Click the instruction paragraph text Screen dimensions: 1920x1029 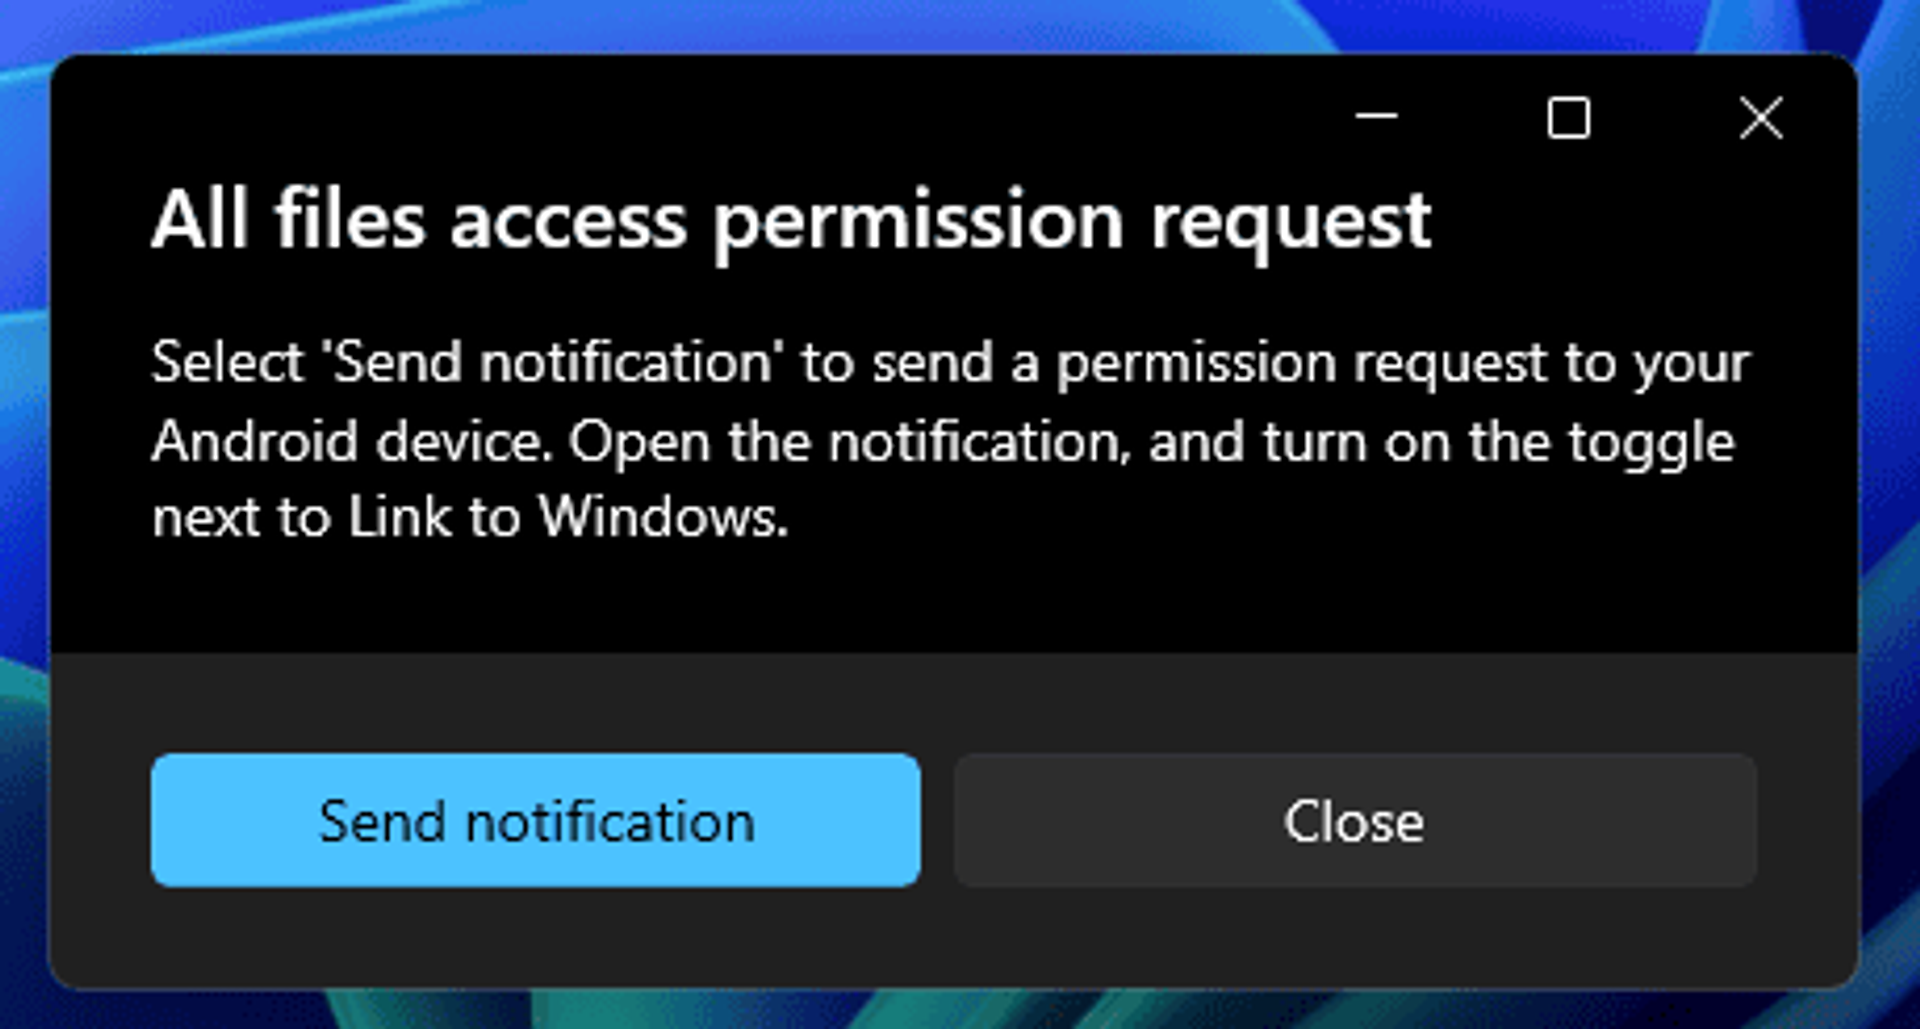[x=951, y=440]
